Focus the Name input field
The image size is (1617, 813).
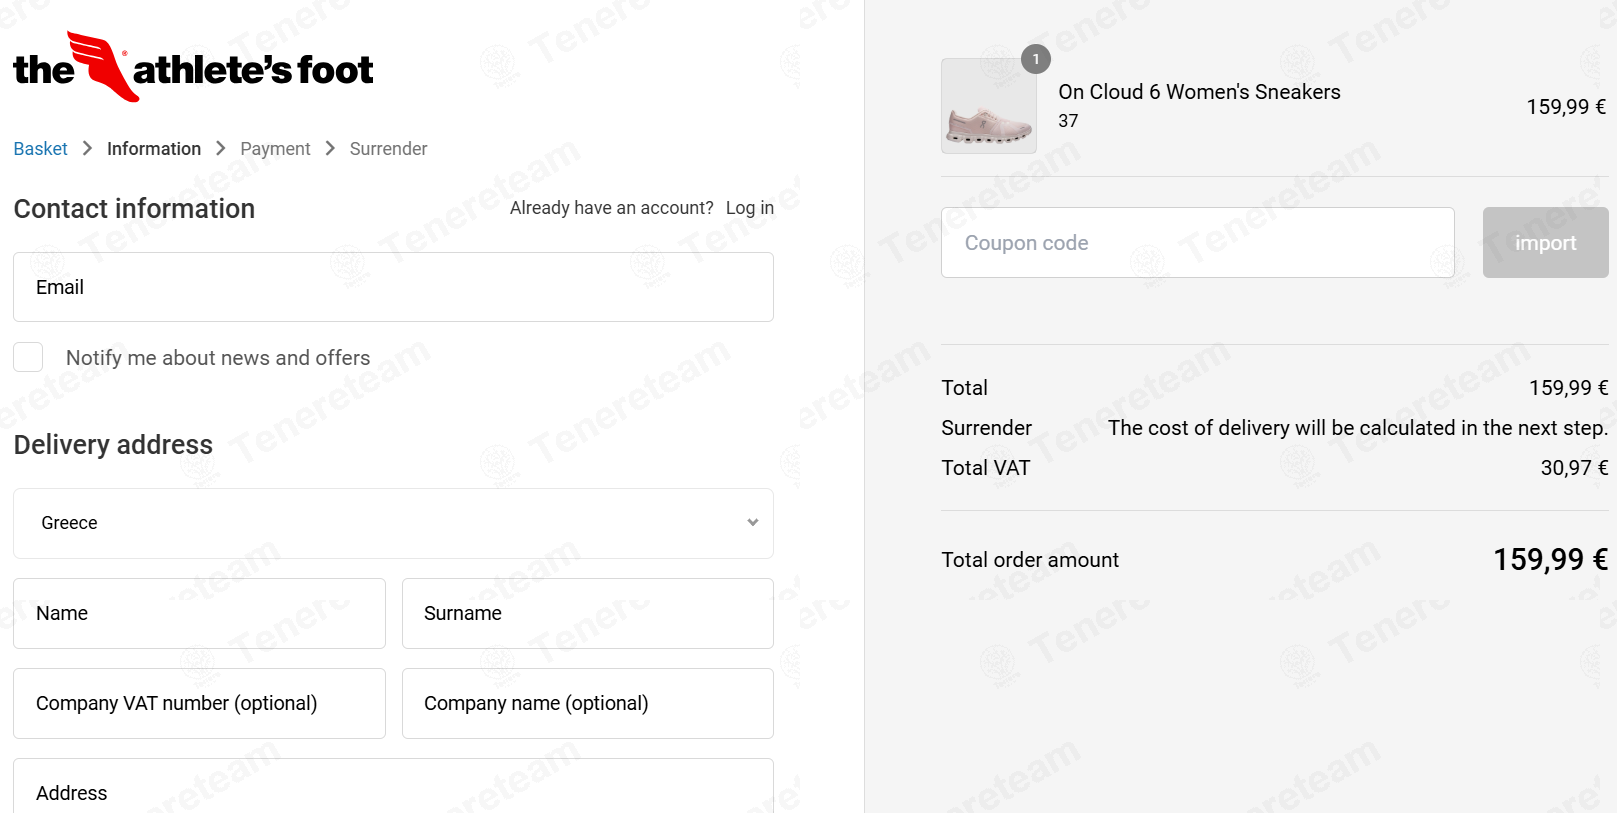(x=199, y=613)
